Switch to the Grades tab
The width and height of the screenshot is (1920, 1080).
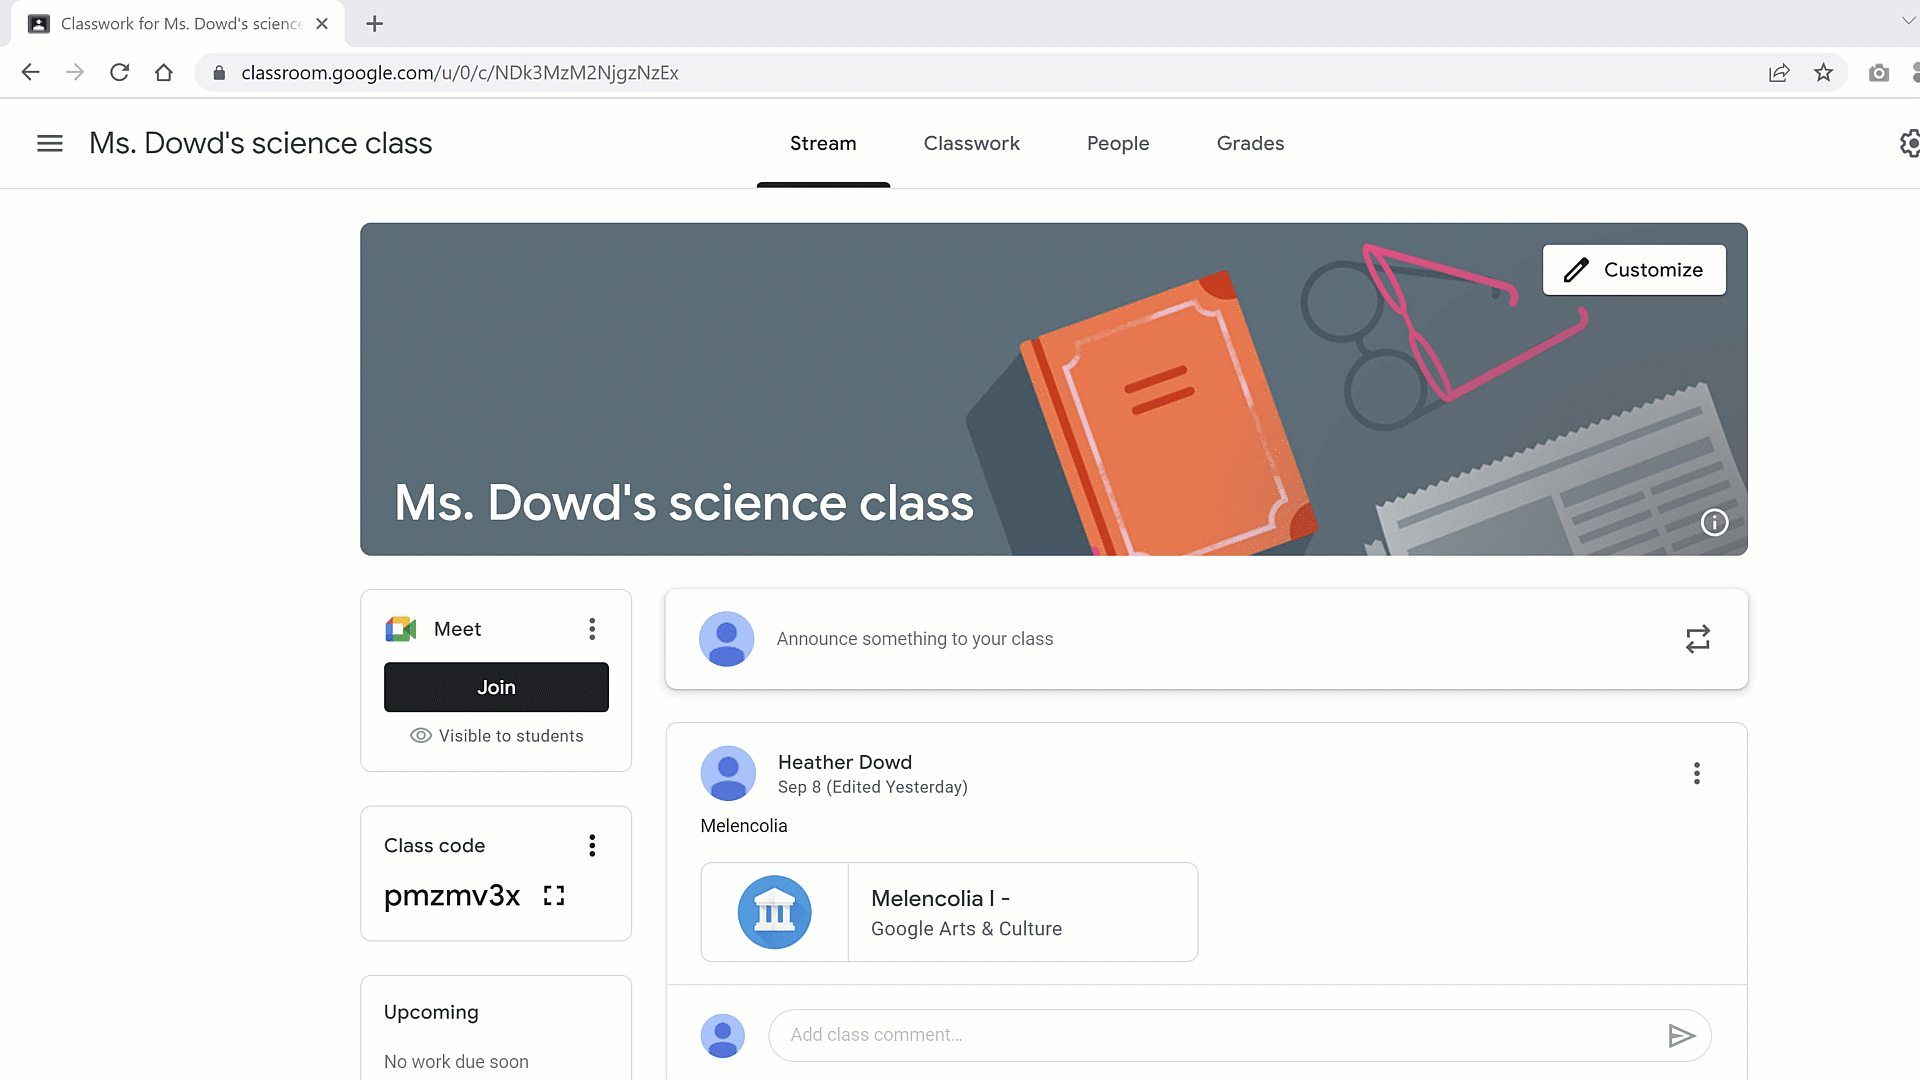[x=1250, y=143]
